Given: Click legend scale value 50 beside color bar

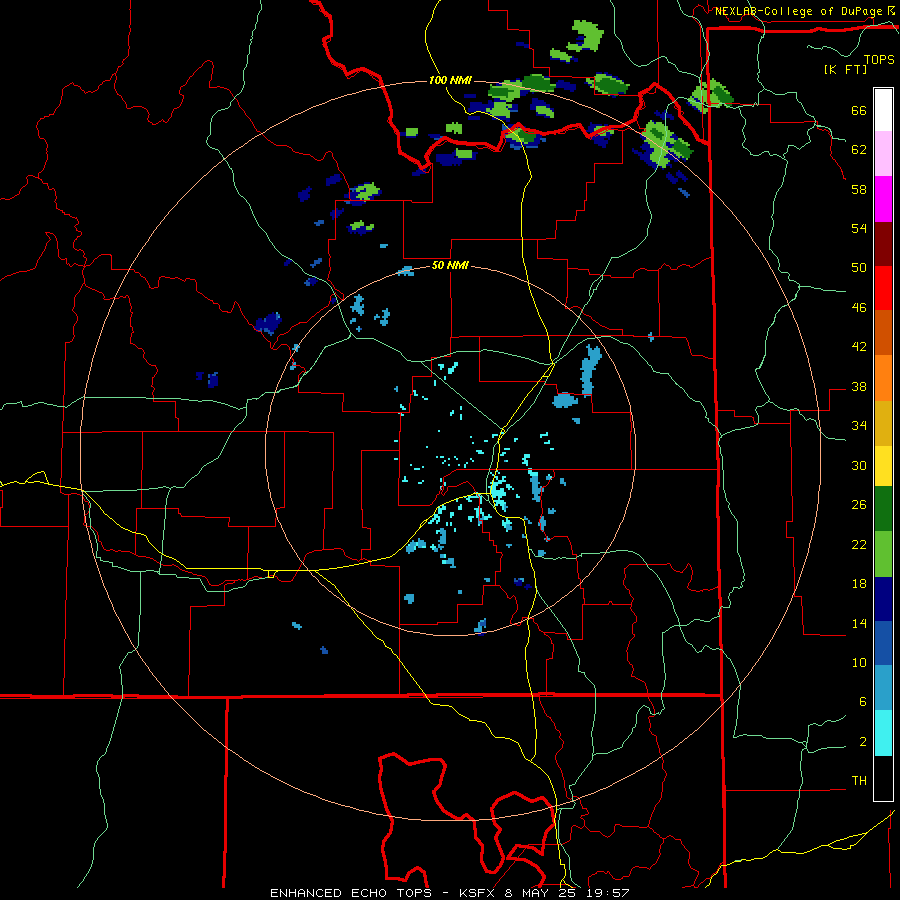Looking at the screenshot, I should 859,268.
